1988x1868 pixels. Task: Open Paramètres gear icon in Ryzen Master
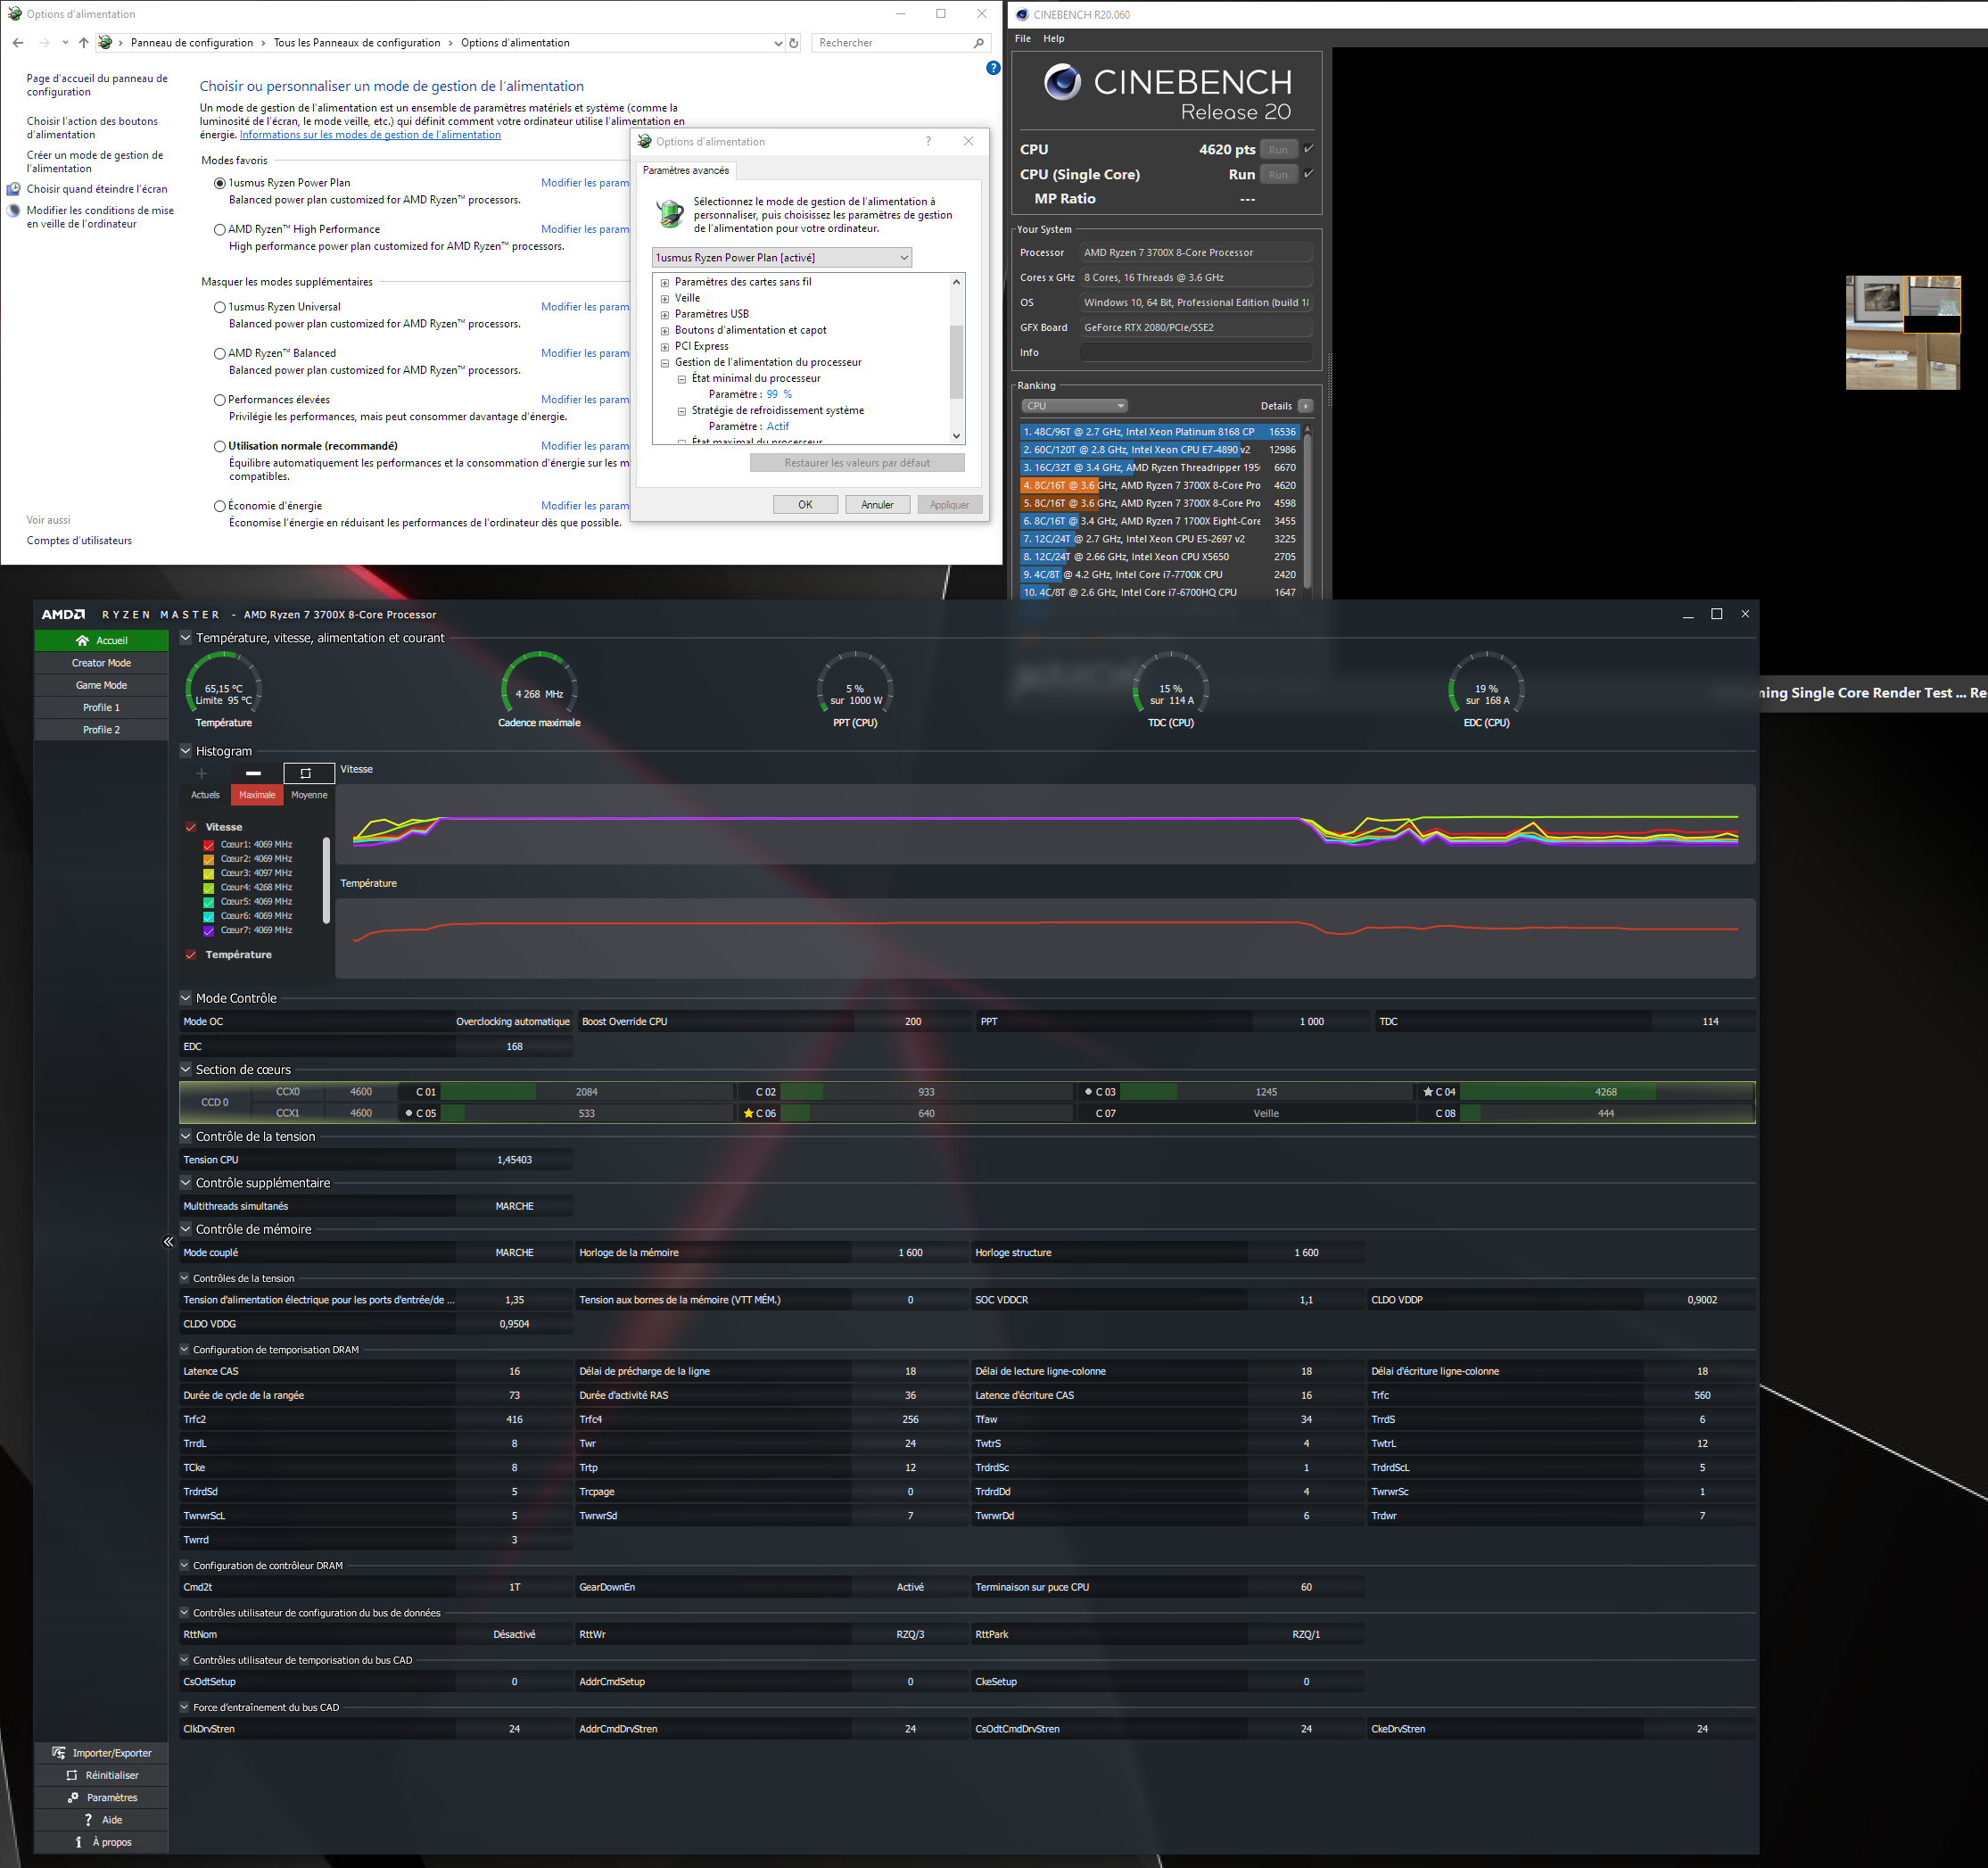(73, 1797)
